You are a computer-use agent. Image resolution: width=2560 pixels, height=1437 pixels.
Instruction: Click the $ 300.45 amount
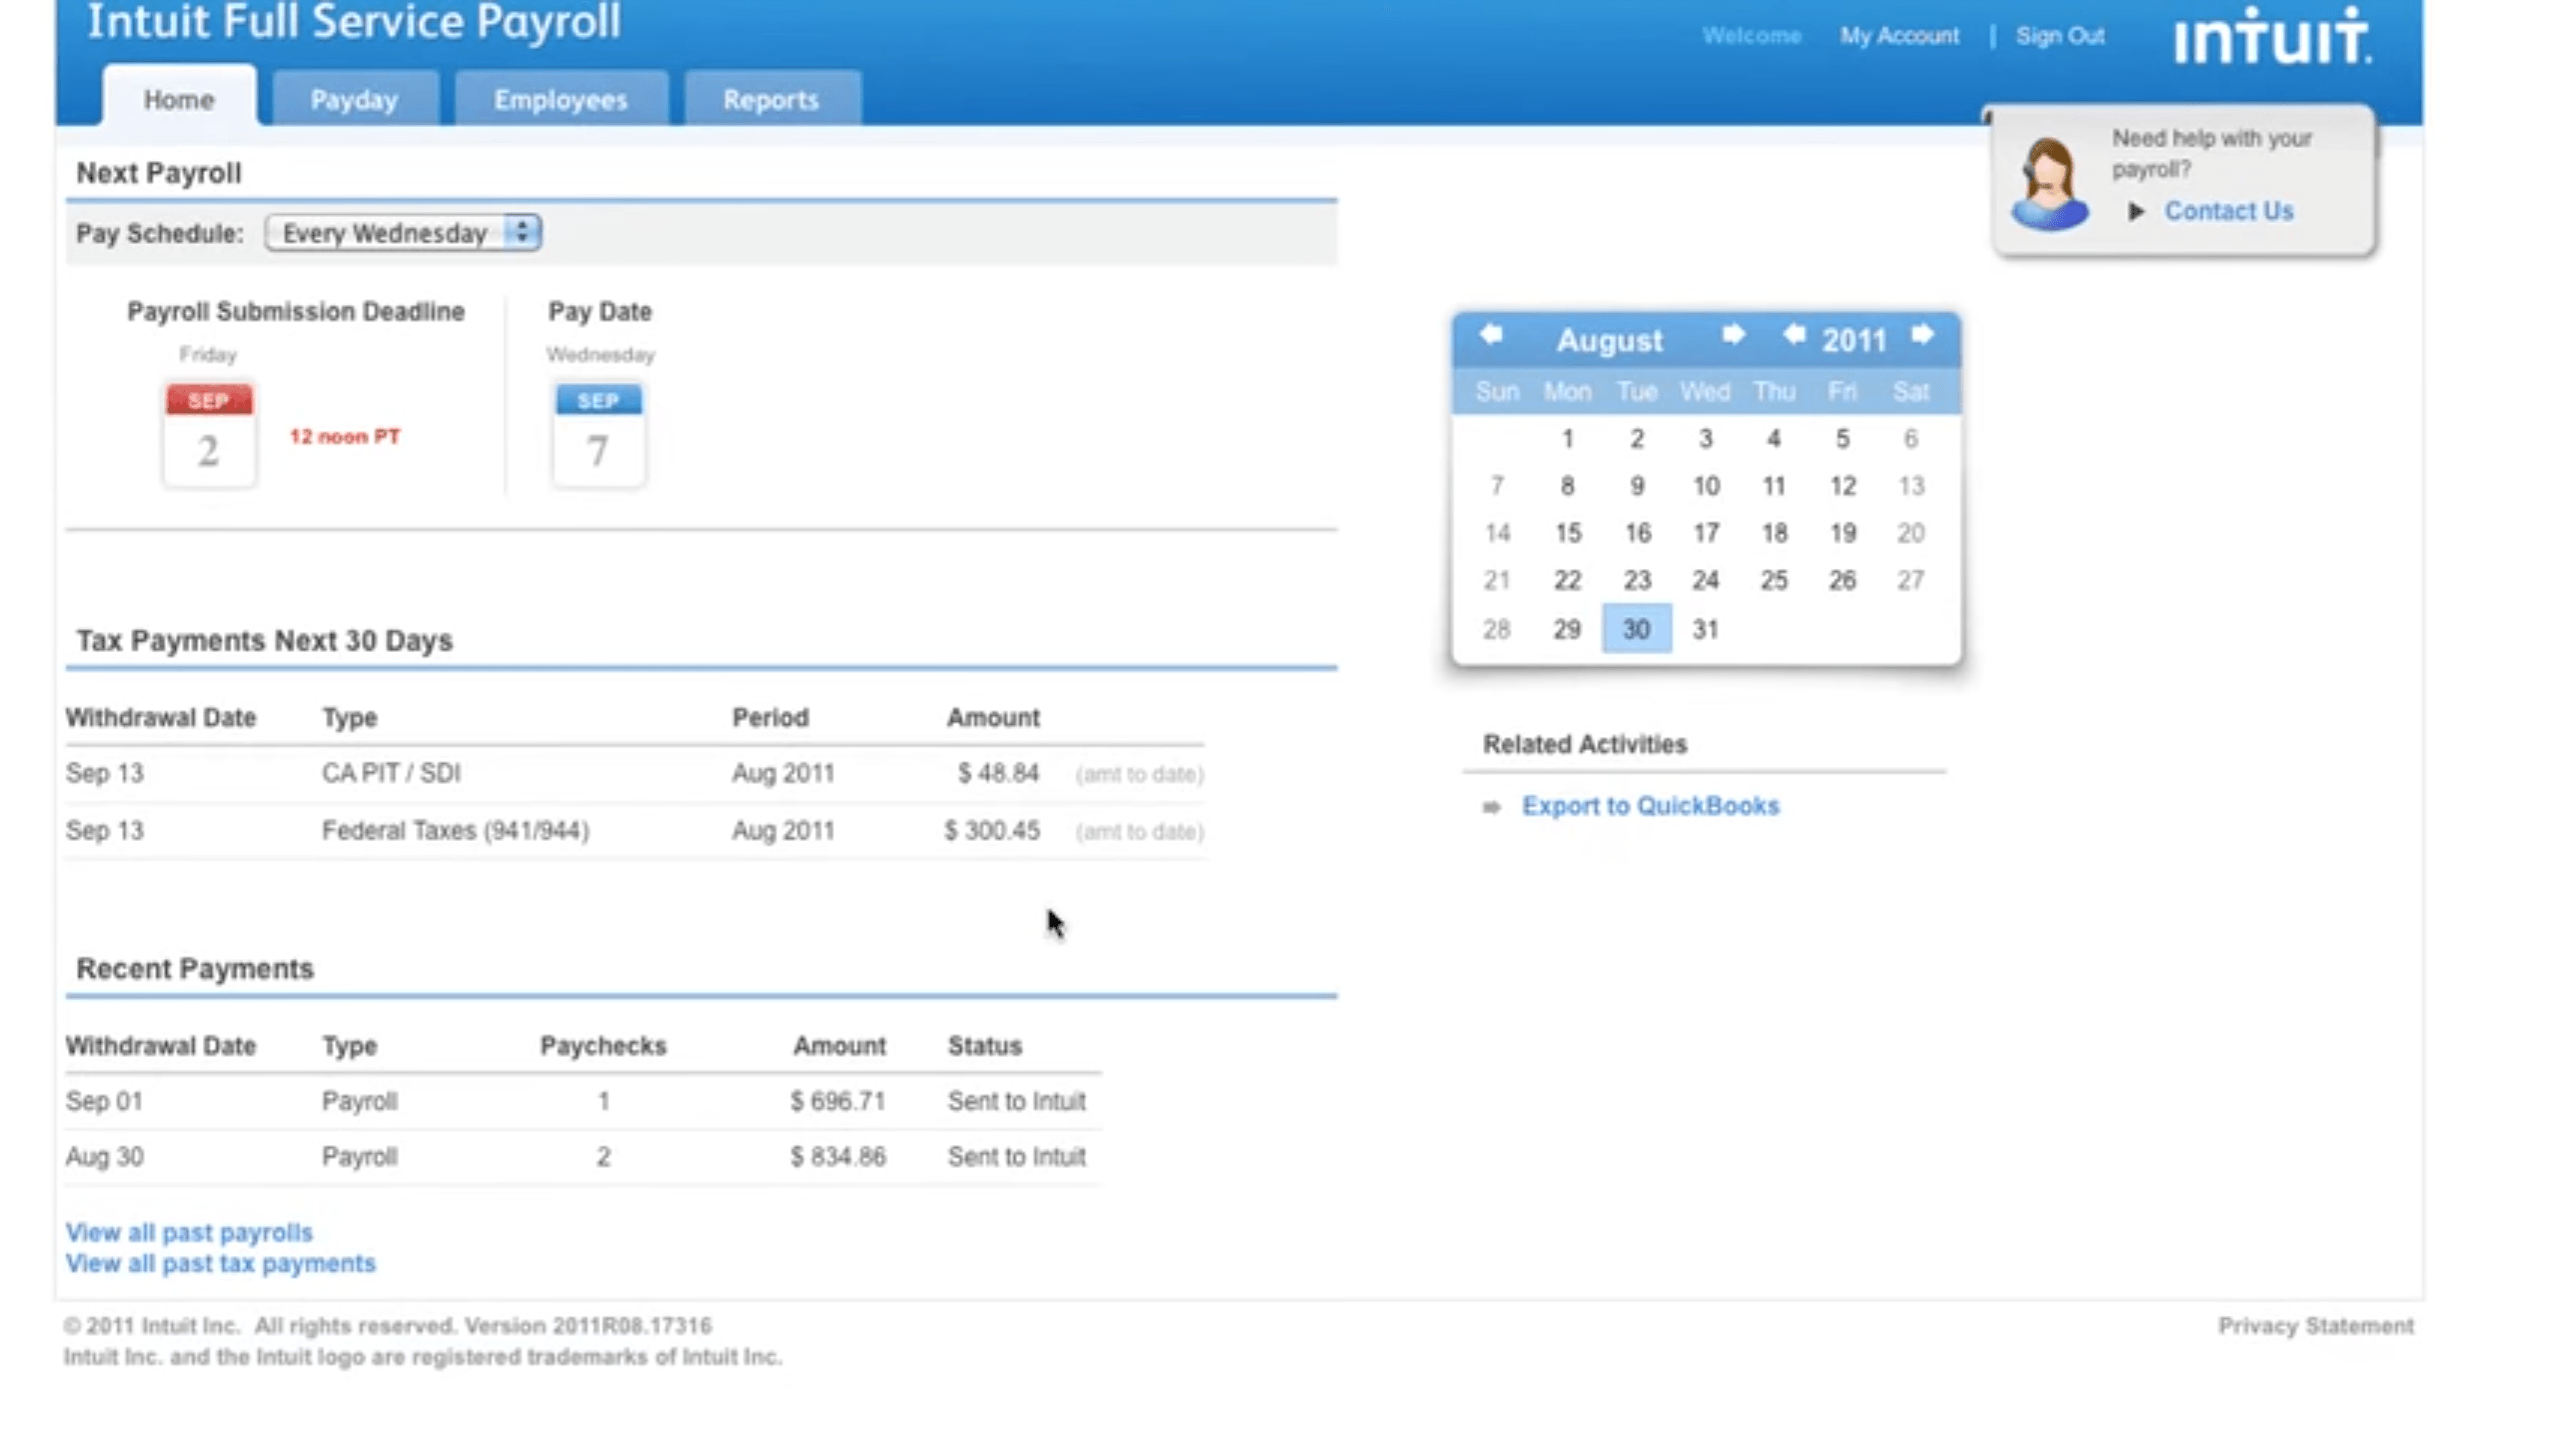pos(991,830)
